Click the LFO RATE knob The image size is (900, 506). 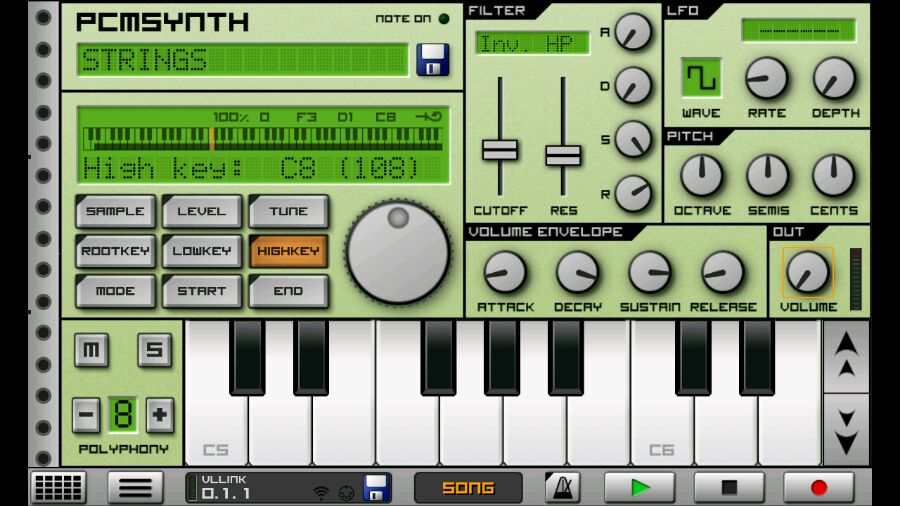[x=766, y=79]
